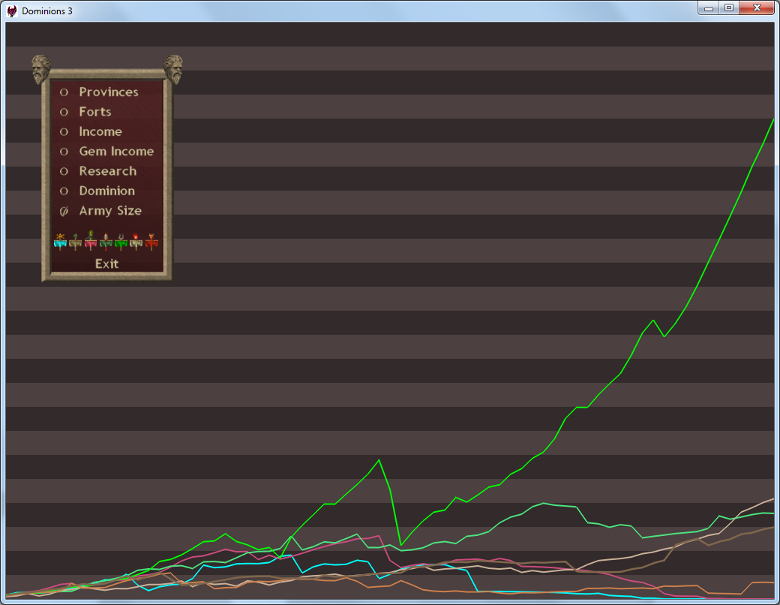This screenshot has width=780, height=605.
Task: Select the Dominion graph option
Action: pyautogui.click(x=98, y=191)
